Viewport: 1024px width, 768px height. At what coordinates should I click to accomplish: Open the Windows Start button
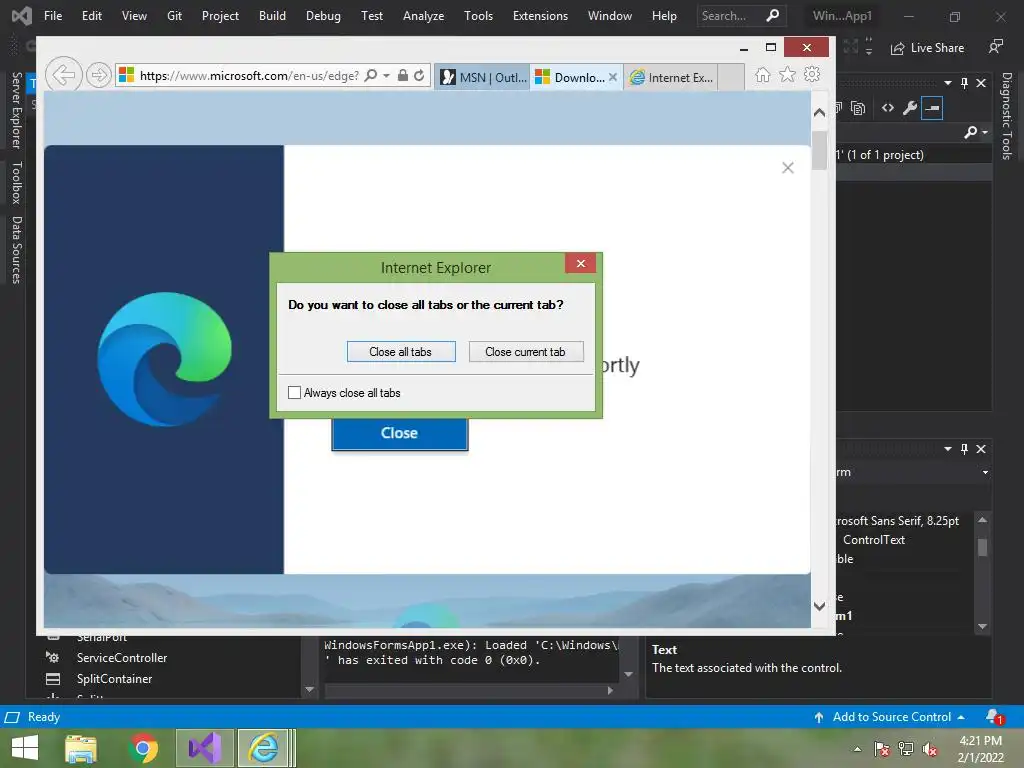(x=25, y=748)
